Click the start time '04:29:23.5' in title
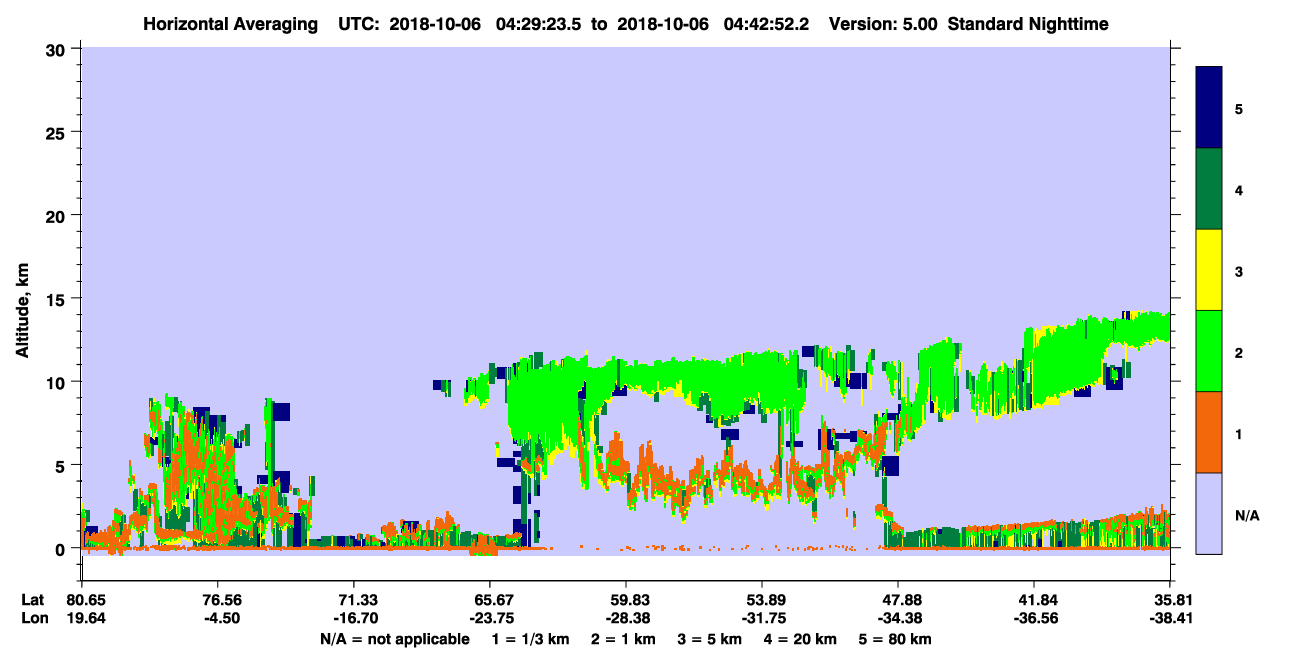 538,24
